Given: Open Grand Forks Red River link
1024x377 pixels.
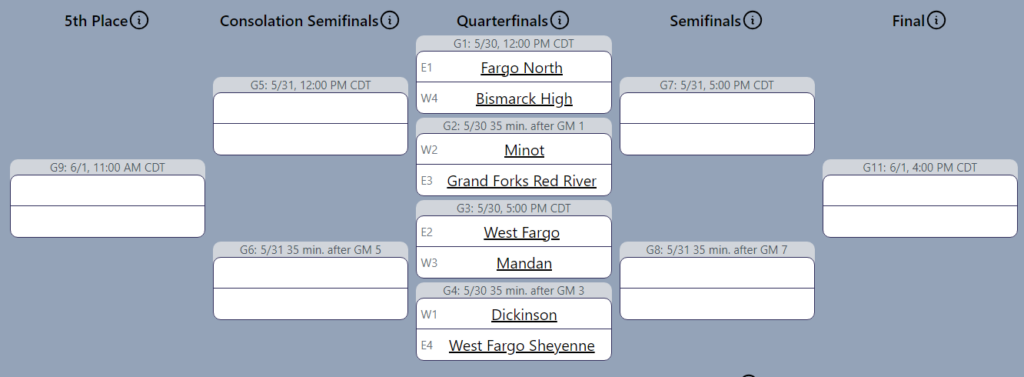Looking at the screenshot, I should click(521, 180).
